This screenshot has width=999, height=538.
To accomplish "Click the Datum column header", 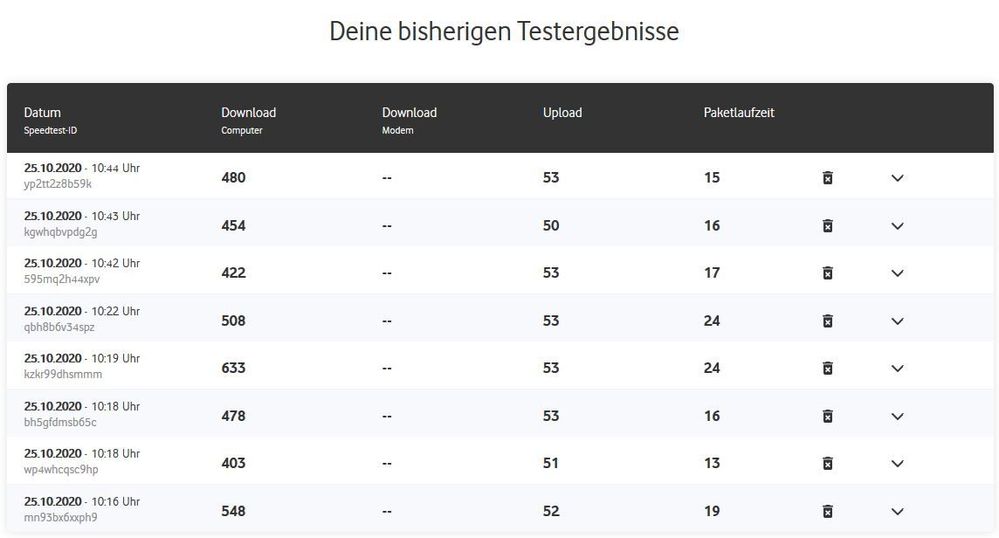I will (42, 113).
